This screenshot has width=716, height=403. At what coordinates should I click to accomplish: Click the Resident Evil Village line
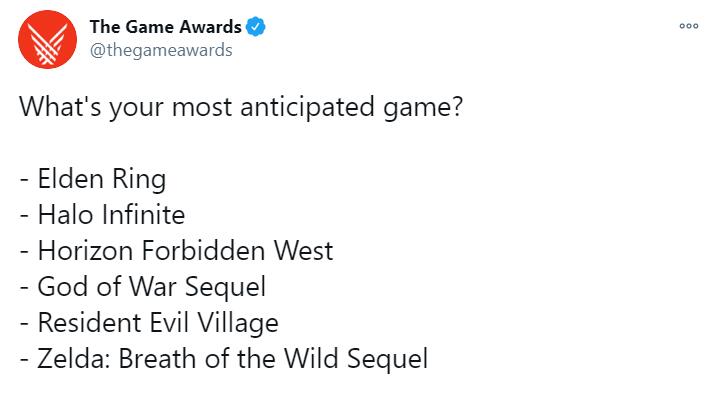[x=149, y=323]
